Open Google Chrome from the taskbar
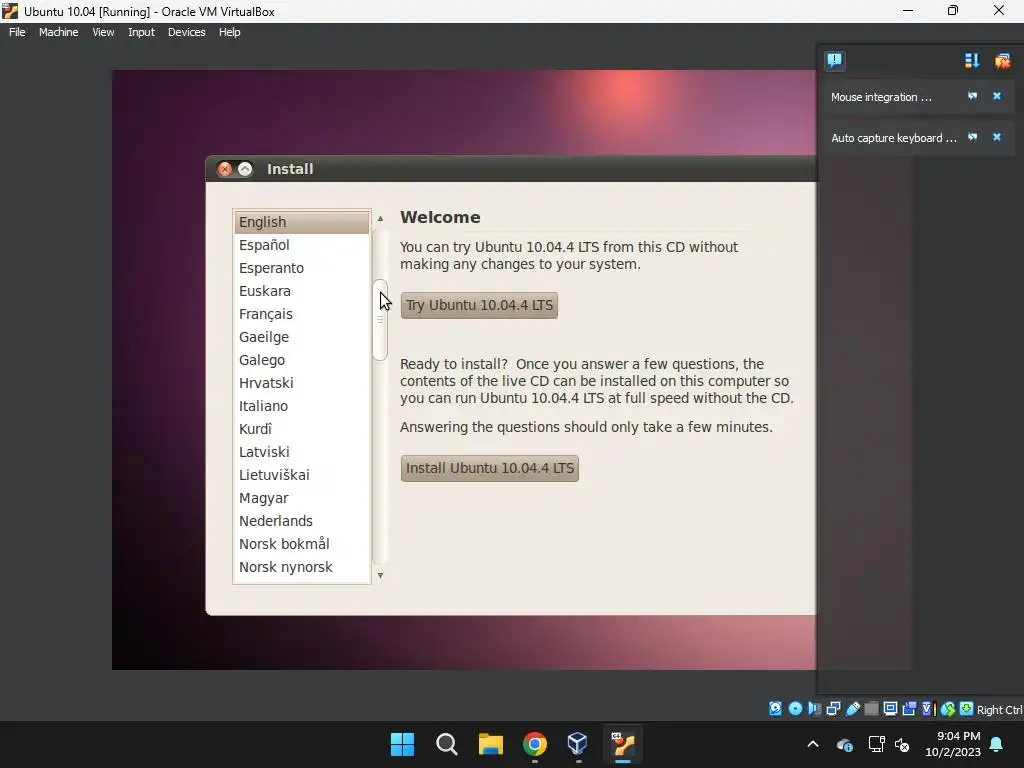This screenshot has width=1024, height=768. coord(534,744)
